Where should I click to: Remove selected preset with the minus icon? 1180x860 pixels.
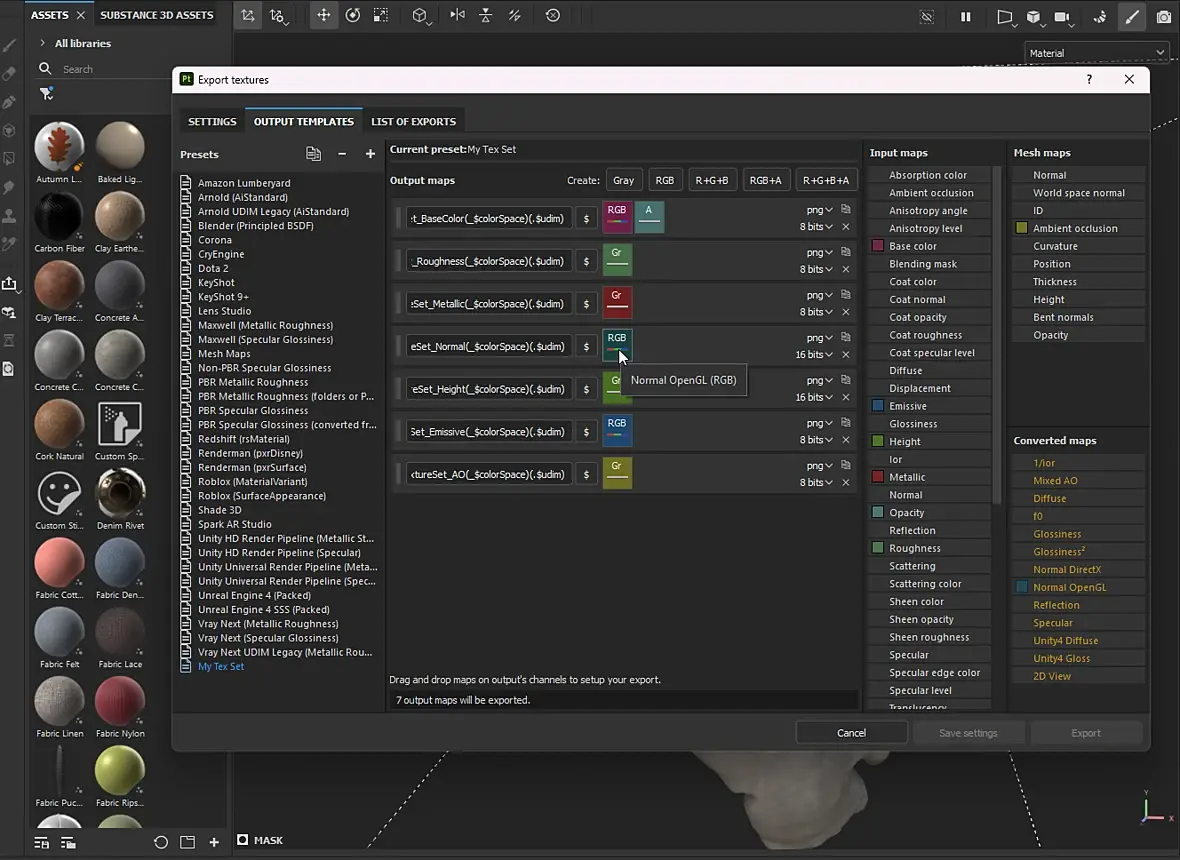342,154
